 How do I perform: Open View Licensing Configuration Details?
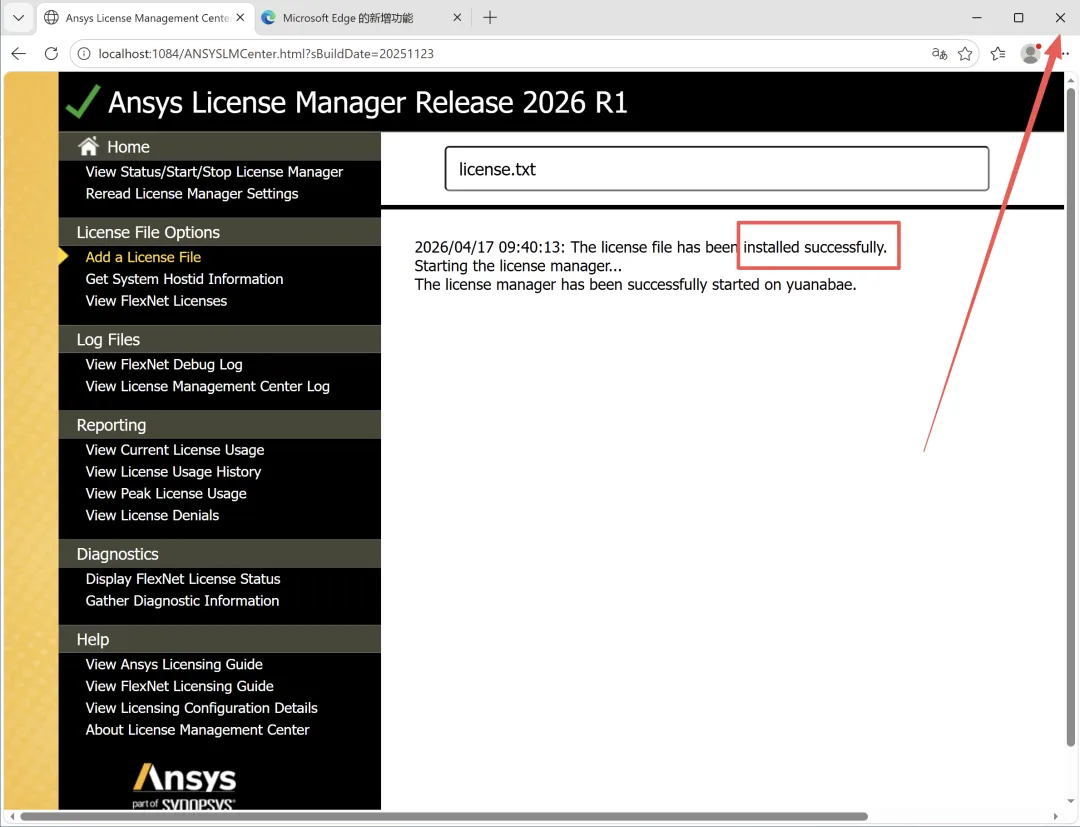[x=202, y=708]
